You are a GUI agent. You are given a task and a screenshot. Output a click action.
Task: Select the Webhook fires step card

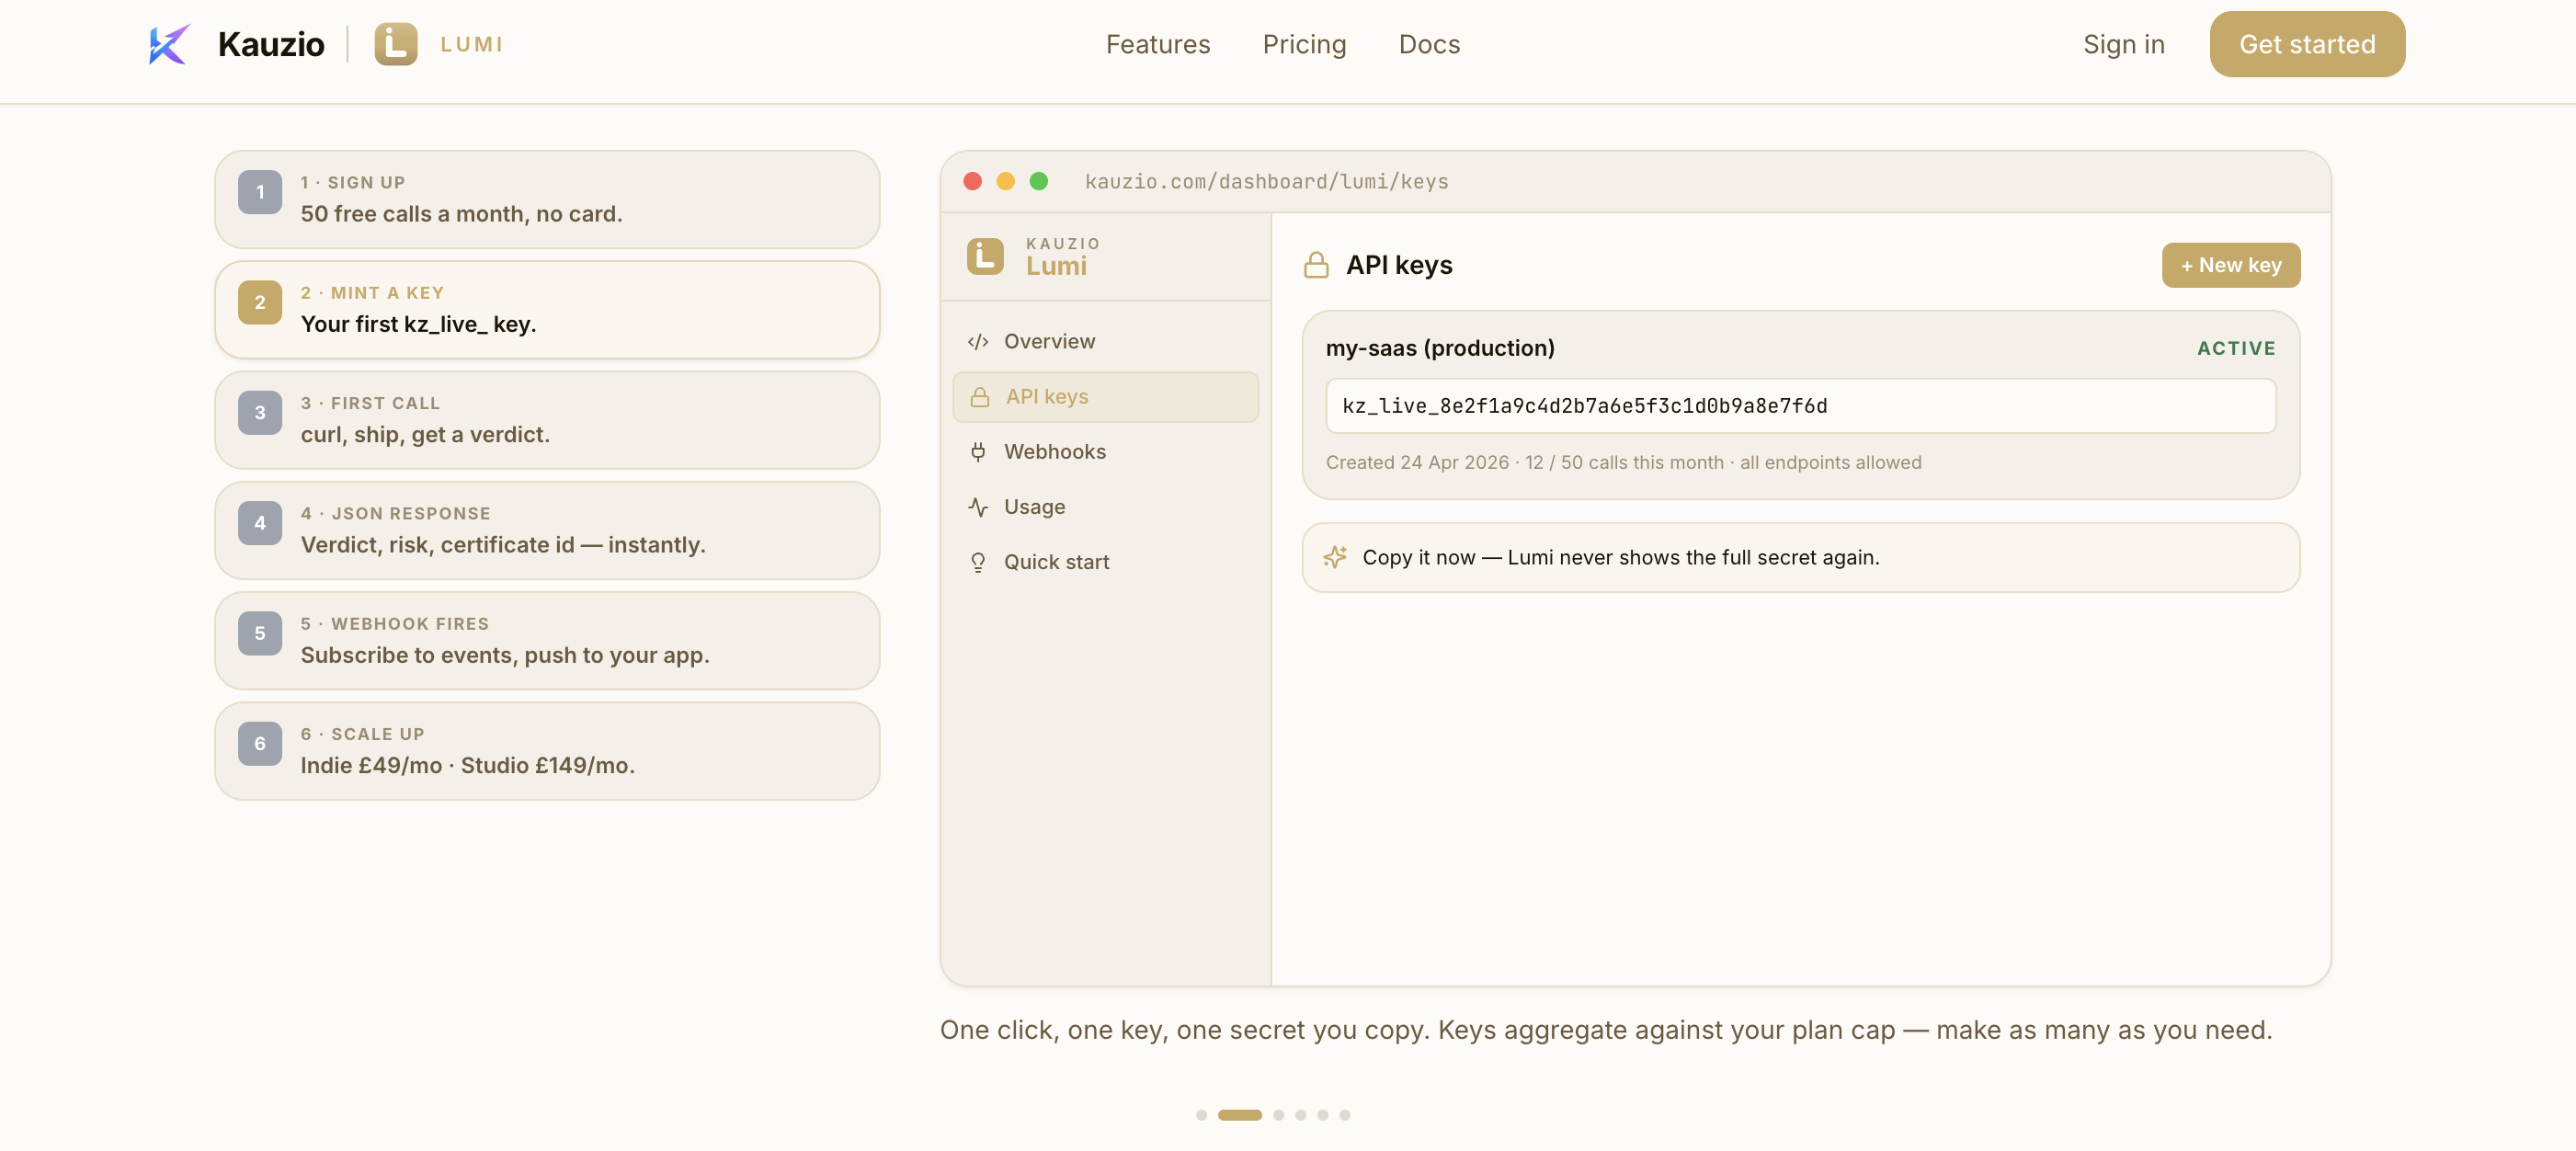point(547,641)
